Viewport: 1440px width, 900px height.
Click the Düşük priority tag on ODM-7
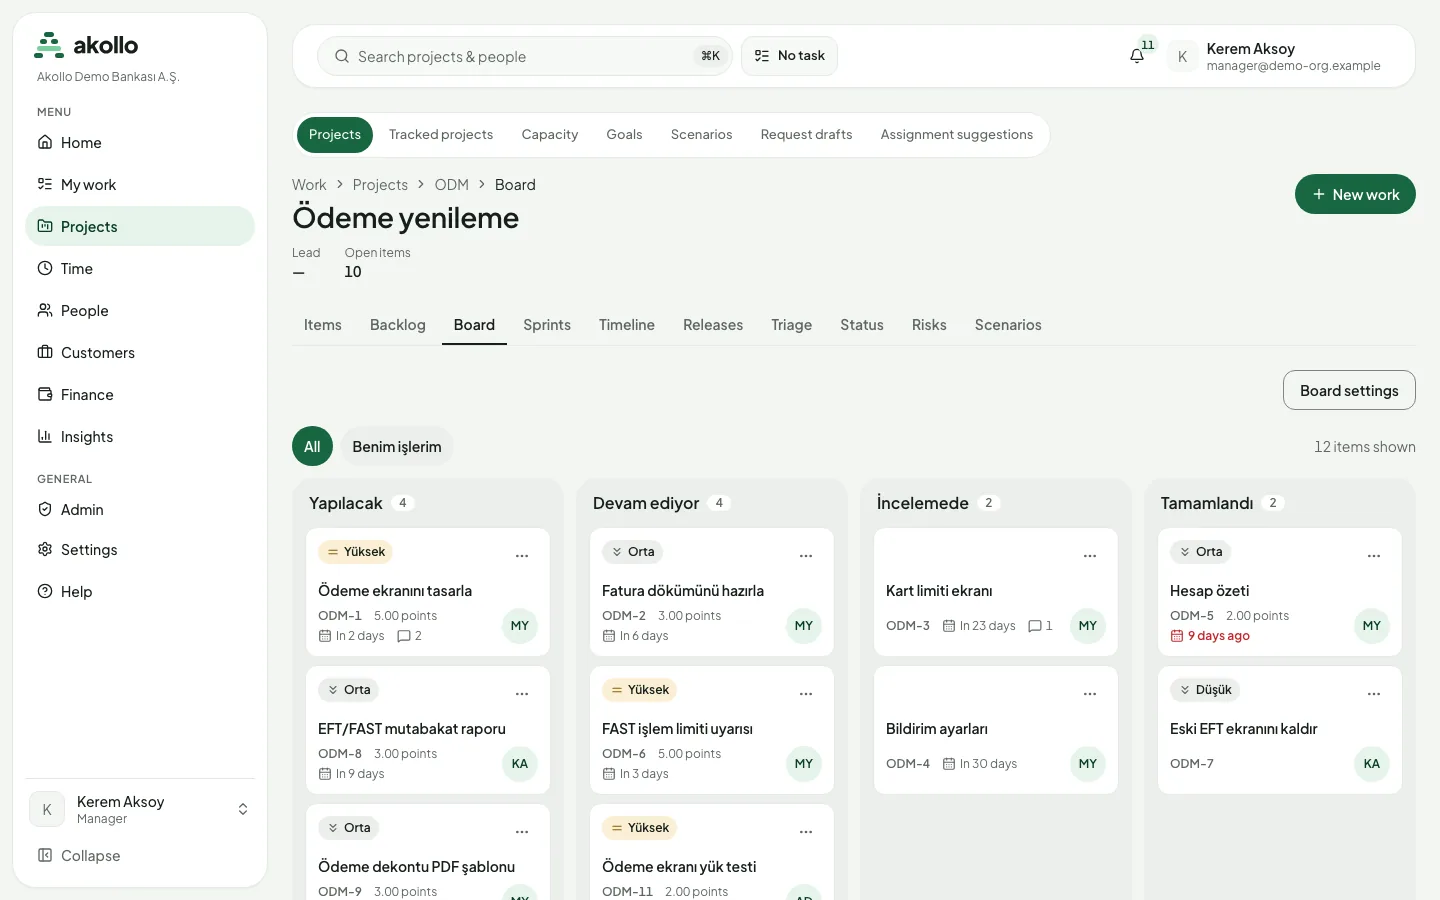[1205, 690]
